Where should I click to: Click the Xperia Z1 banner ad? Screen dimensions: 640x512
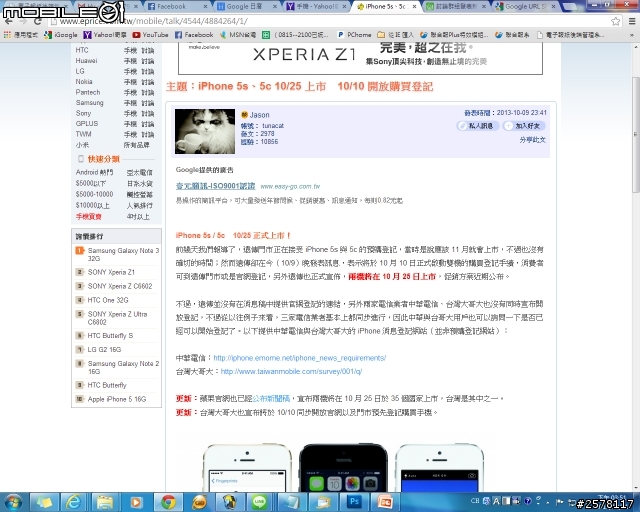[360, 58]
